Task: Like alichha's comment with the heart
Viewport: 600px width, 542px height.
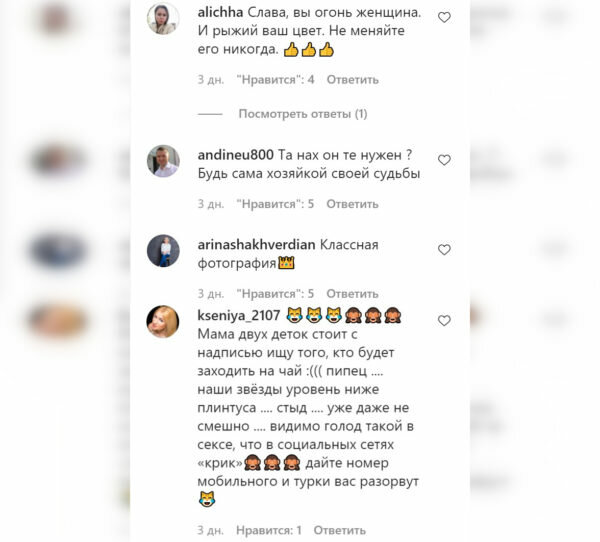Action: click(444, 17)
